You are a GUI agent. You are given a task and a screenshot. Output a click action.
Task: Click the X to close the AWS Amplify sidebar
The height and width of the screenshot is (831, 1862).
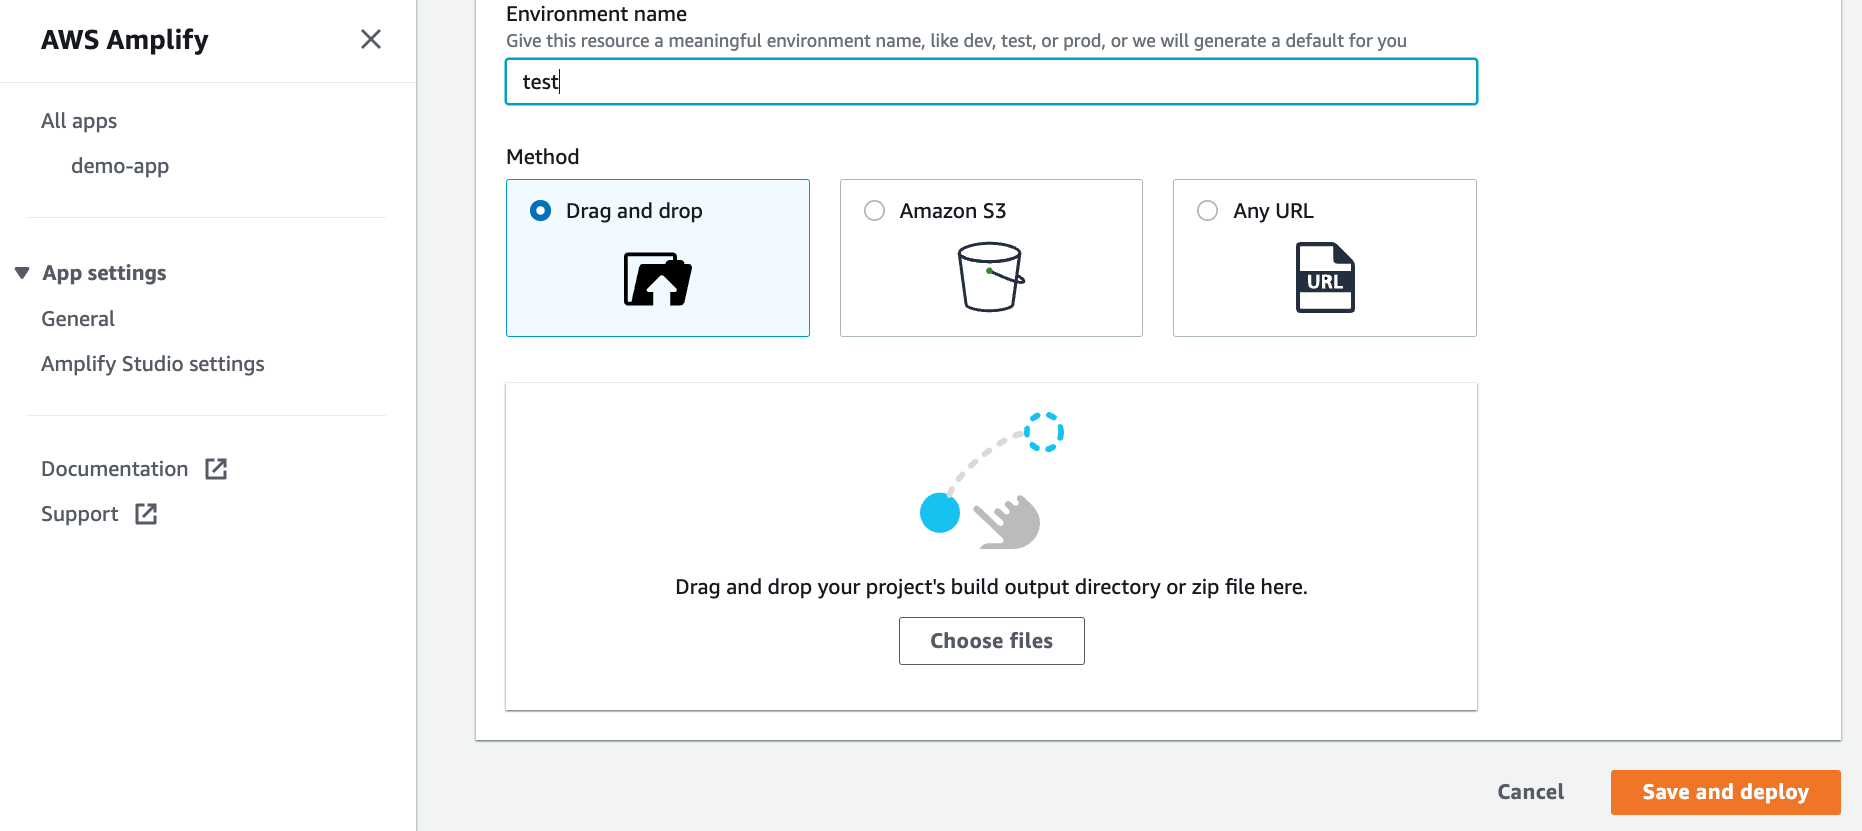(371, 39)
